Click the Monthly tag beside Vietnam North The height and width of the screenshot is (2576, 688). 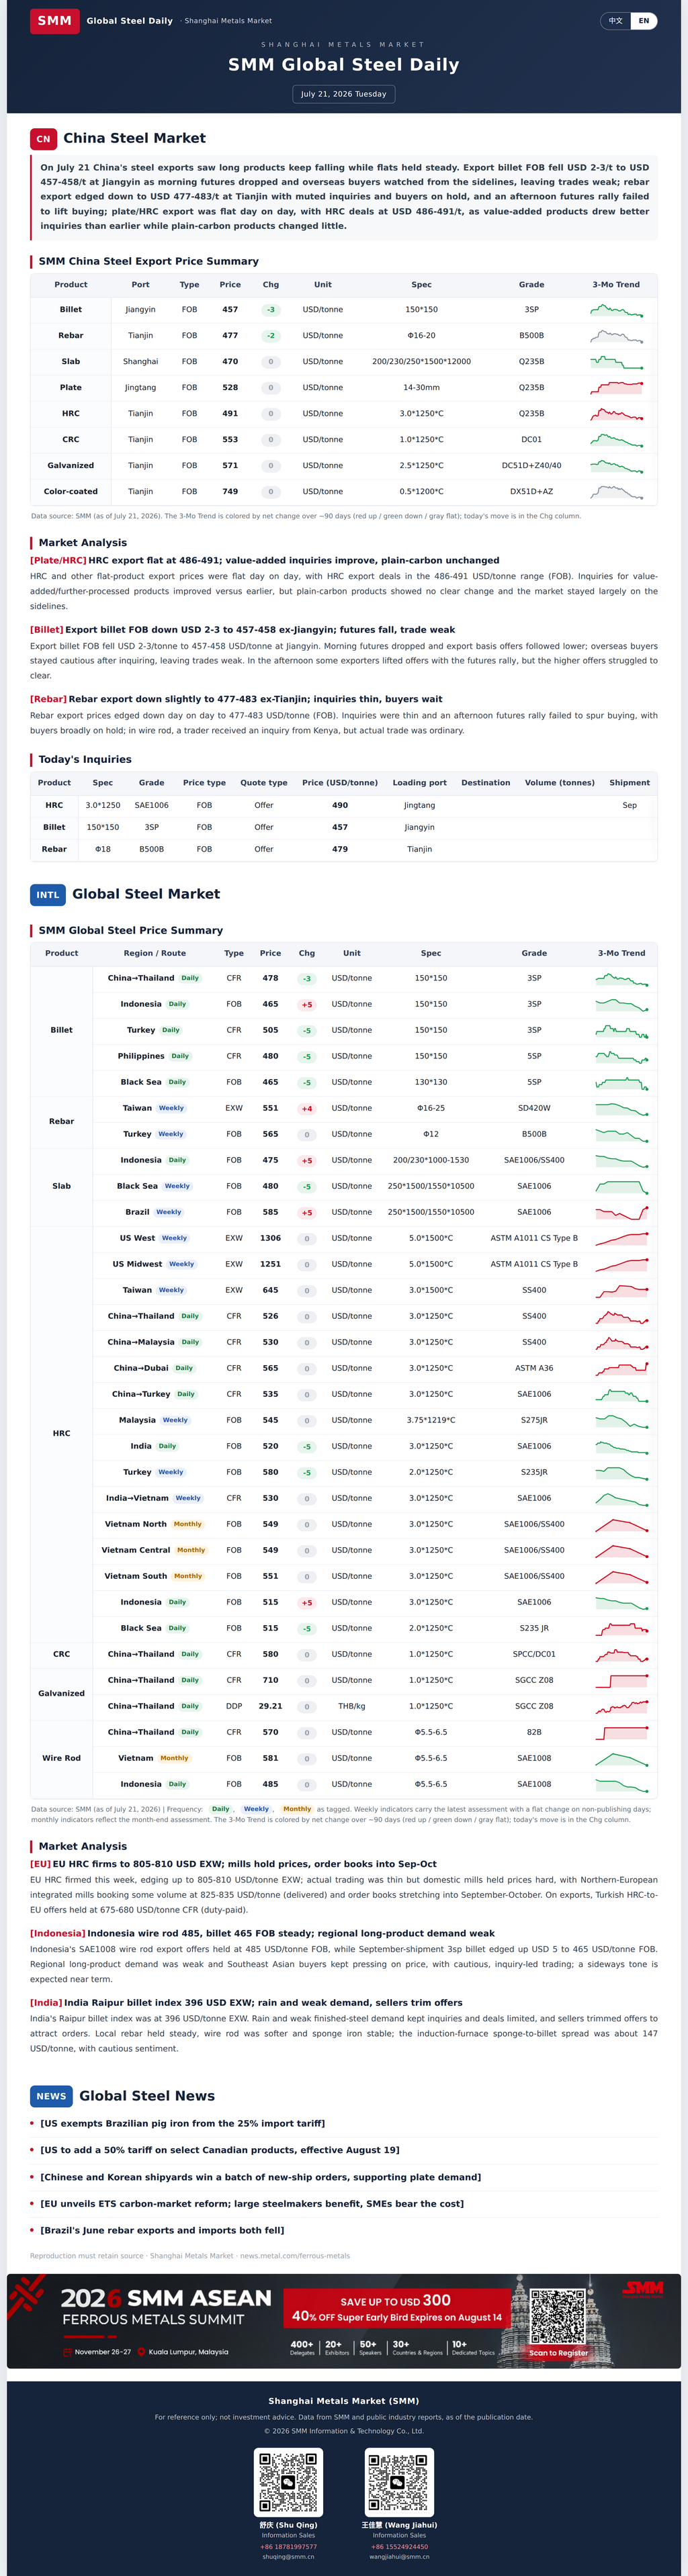point(187,1524)
